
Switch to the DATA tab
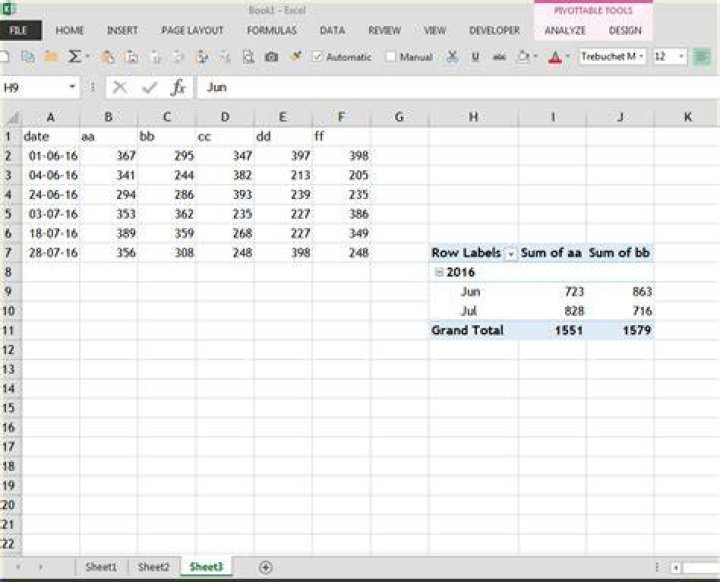332,30
